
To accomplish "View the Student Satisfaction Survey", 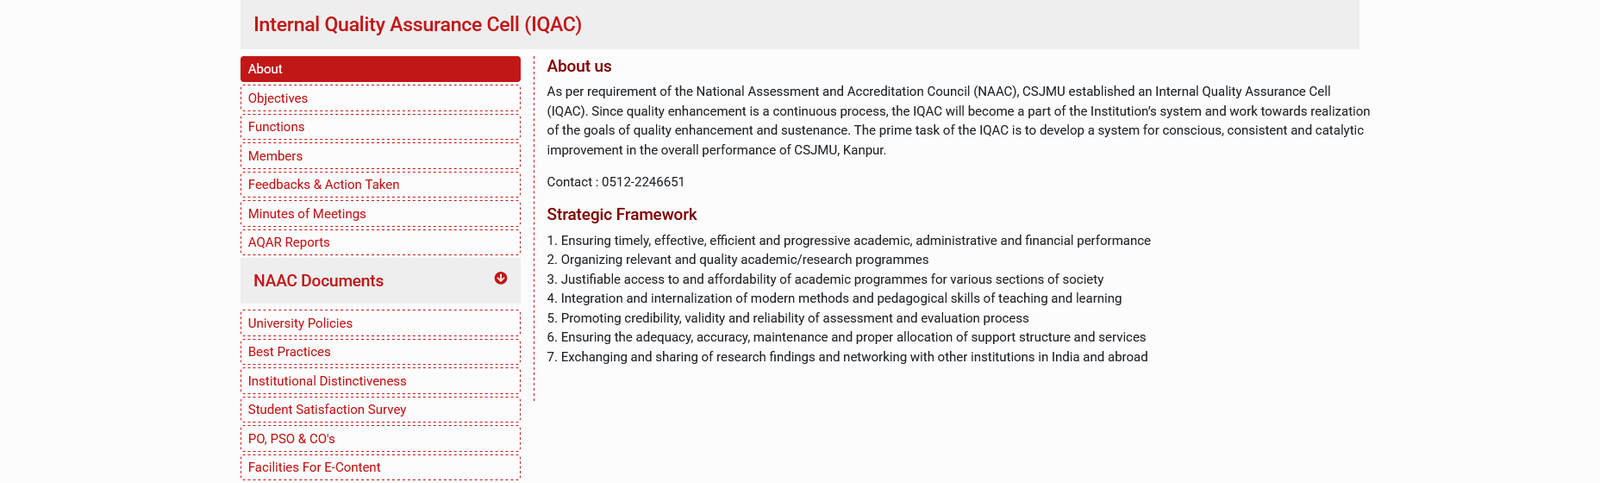I will coord(327,410).
